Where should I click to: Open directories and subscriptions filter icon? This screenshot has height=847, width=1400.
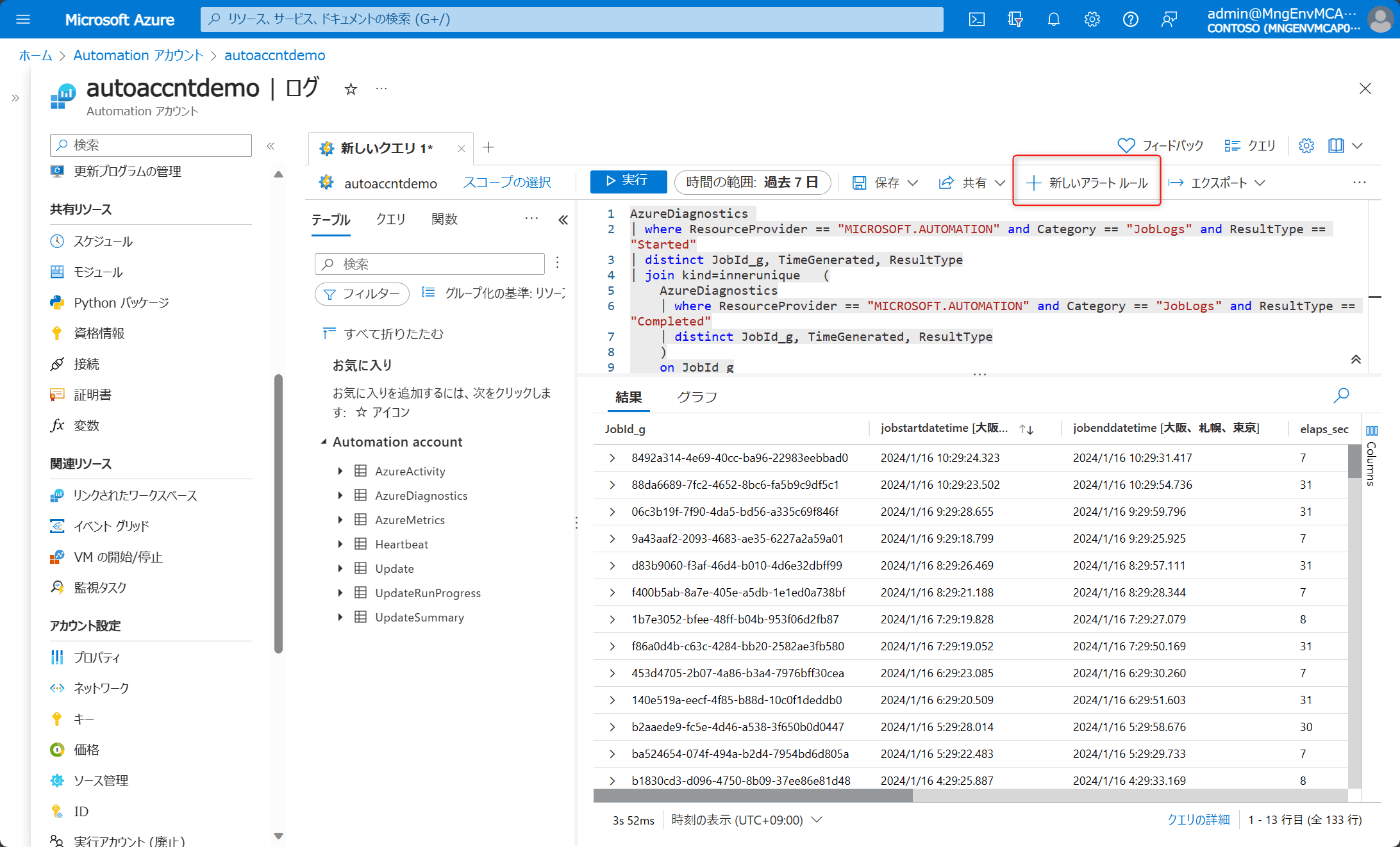click(1016, 19)
